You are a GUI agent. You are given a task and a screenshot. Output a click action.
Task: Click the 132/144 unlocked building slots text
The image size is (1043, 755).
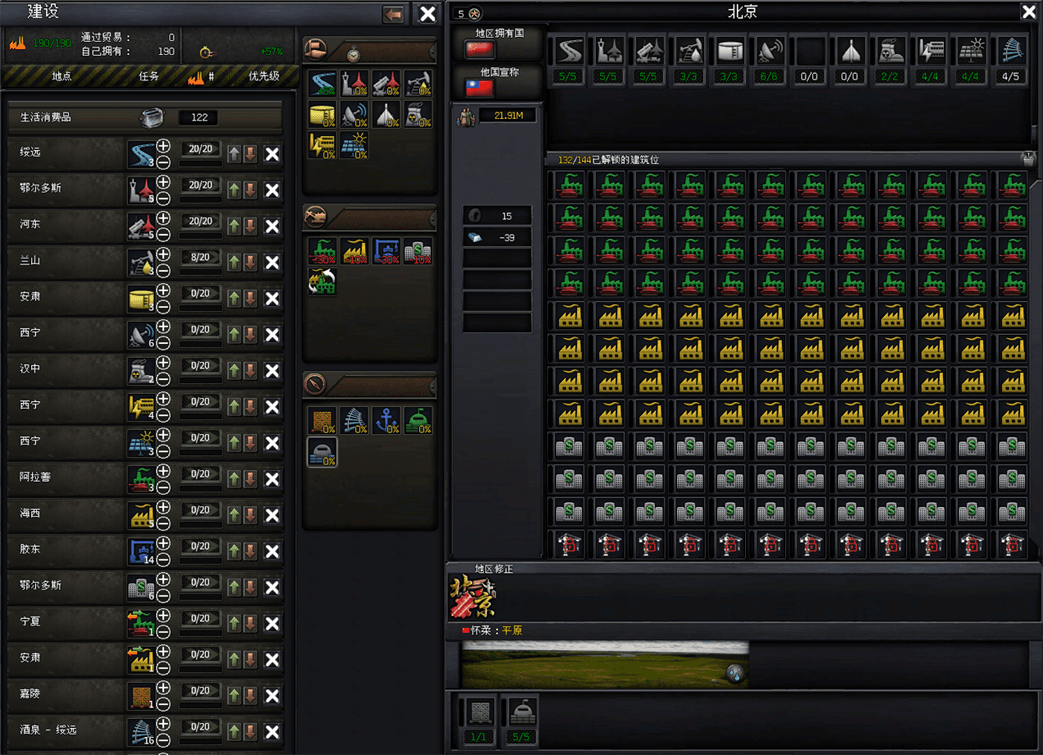point(608,160)
